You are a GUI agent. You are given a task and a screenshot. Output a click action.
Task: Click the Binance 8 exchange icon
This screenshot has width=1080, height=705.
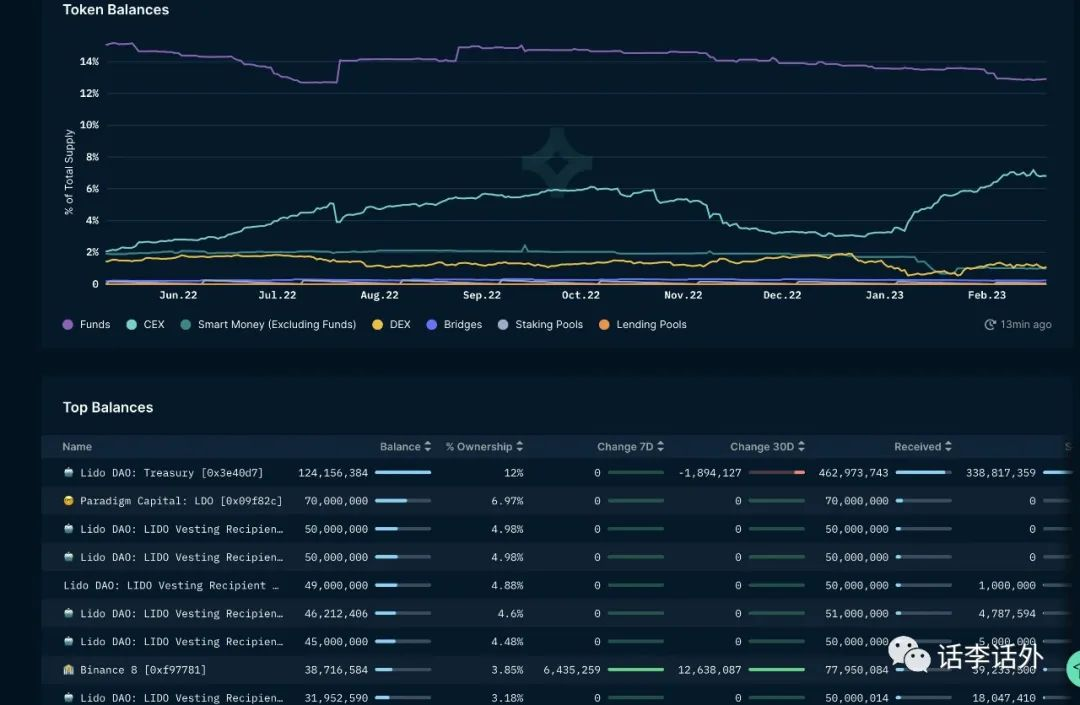pyautogui.click(x=68, y=669)
